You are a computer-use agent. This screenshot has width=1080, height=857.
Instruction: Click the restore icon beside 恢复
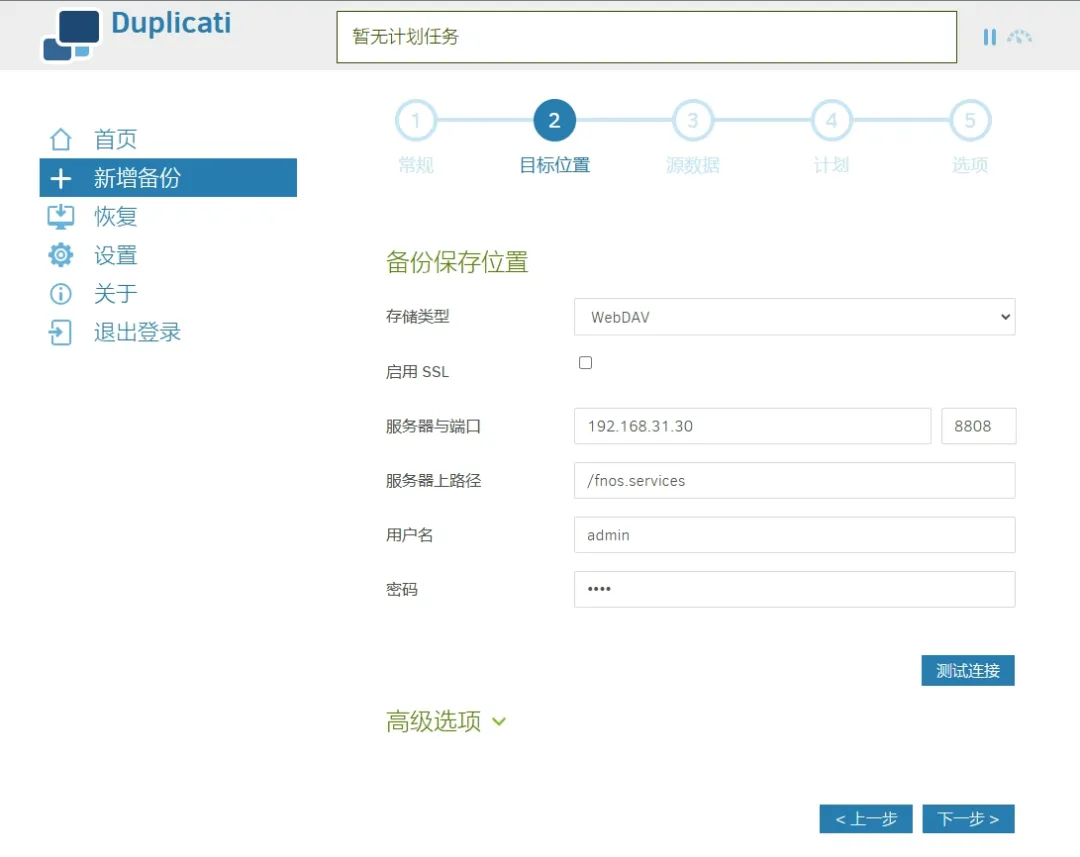(x=61, y=217)
